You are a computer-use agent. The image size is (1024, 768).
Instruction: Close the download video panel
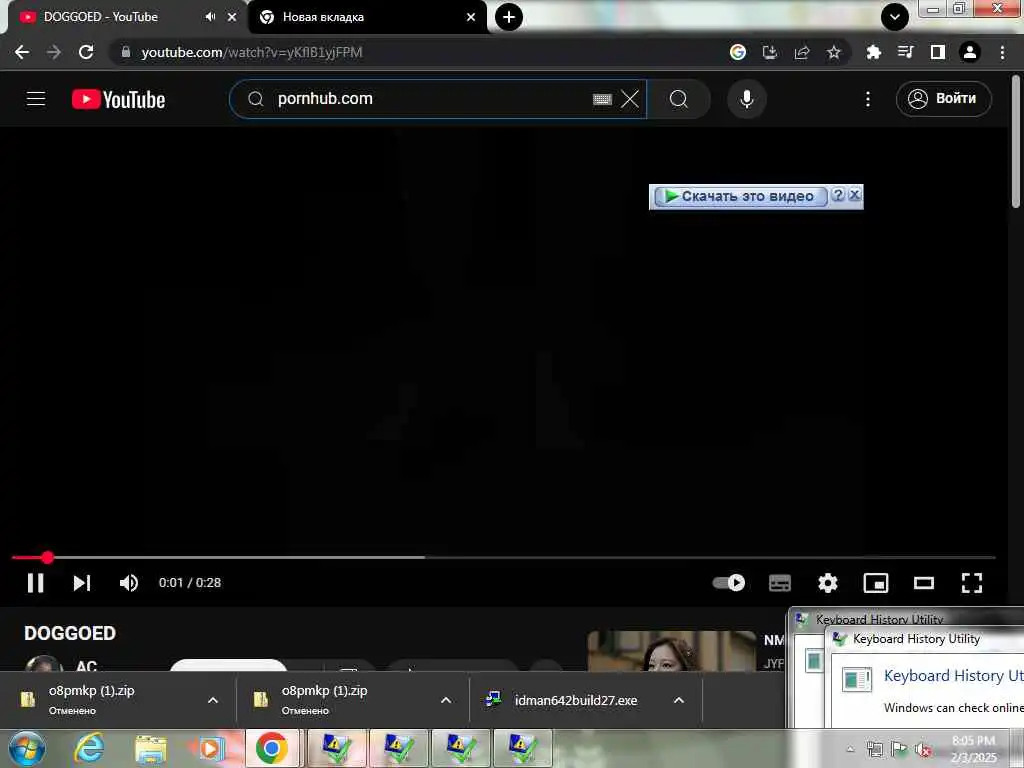pos(854,195)
